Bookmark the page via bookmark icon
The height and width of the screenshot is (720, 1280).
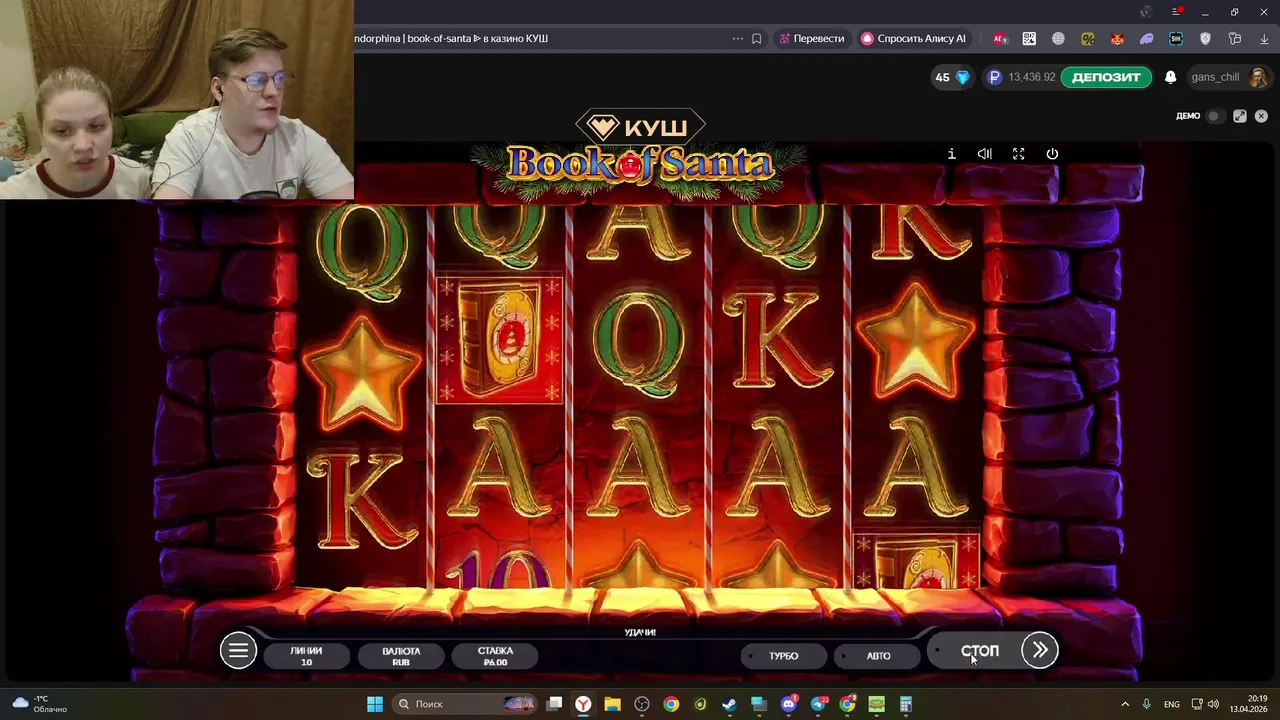tap(757, 38)
